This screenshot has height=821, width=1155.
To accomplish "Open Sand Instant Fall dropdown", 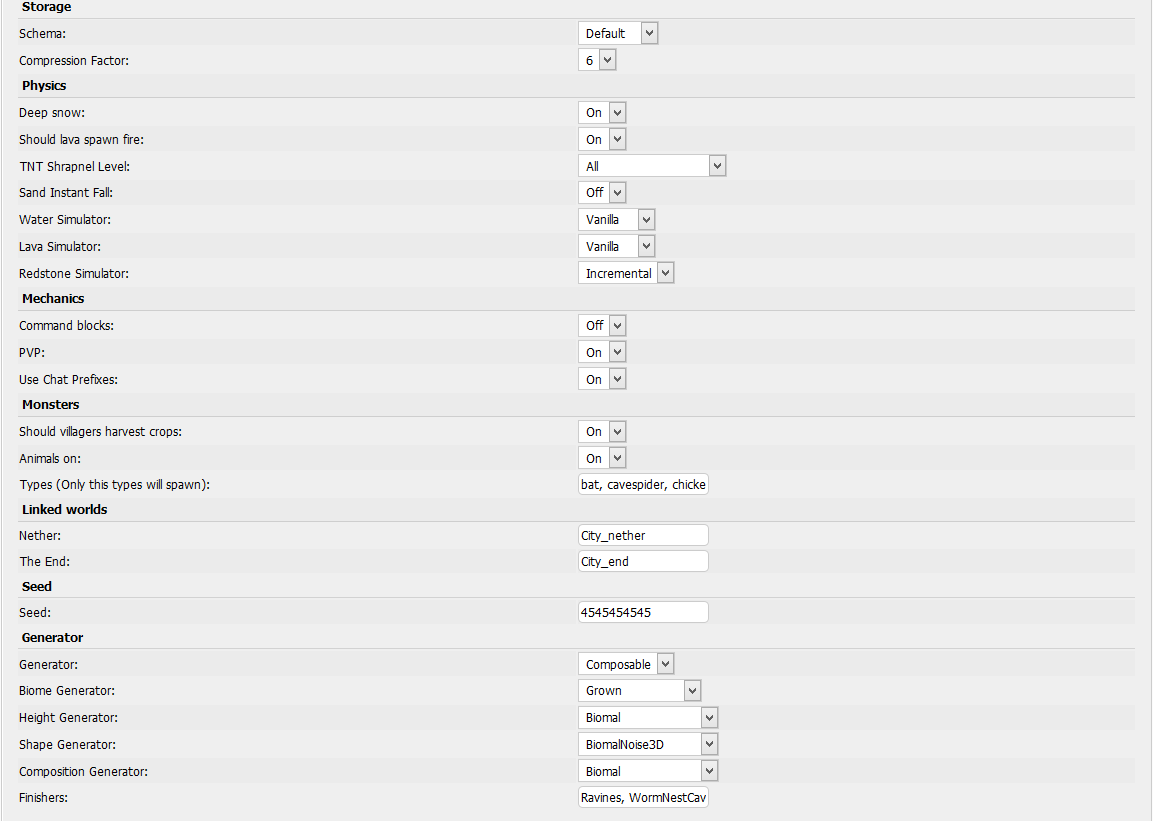I will (602, 192).
